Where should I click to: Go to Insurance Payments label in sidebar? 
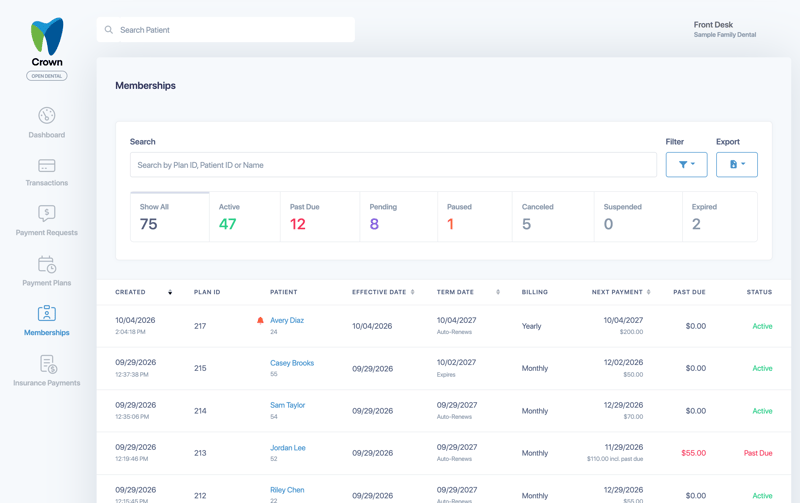46,383
